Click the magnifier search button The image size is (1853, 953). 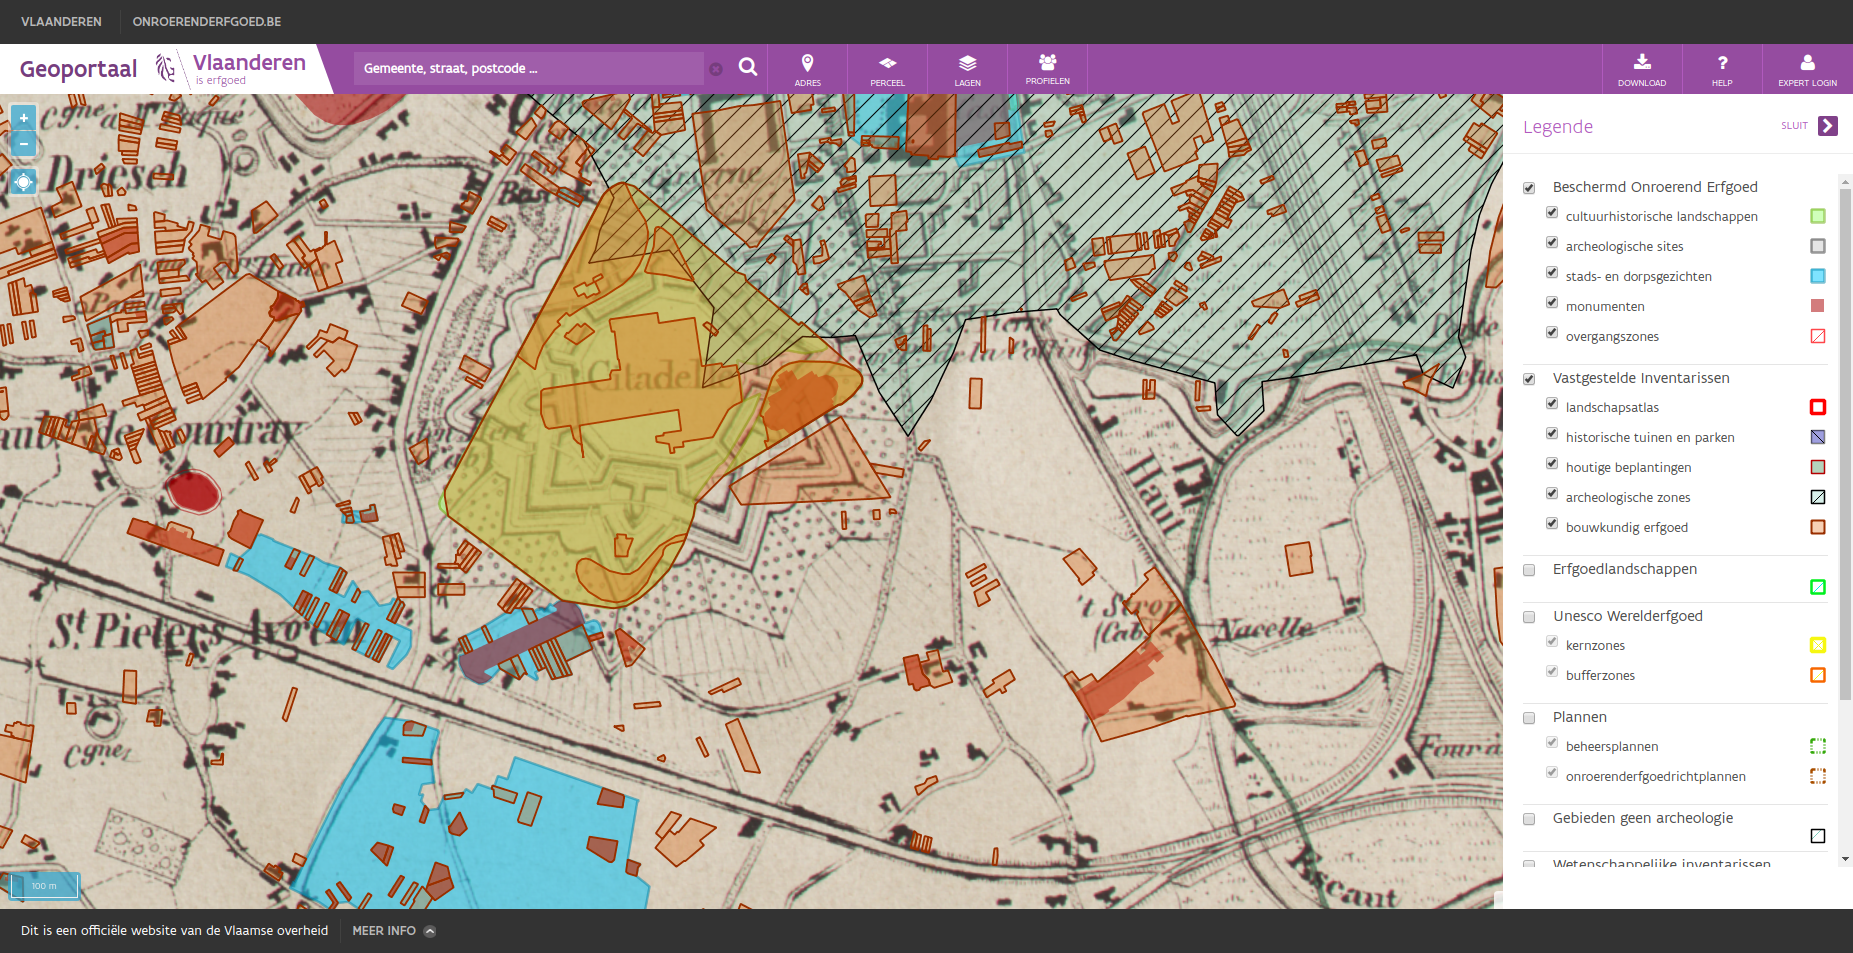pyautogui.click(x=747, y=67)
